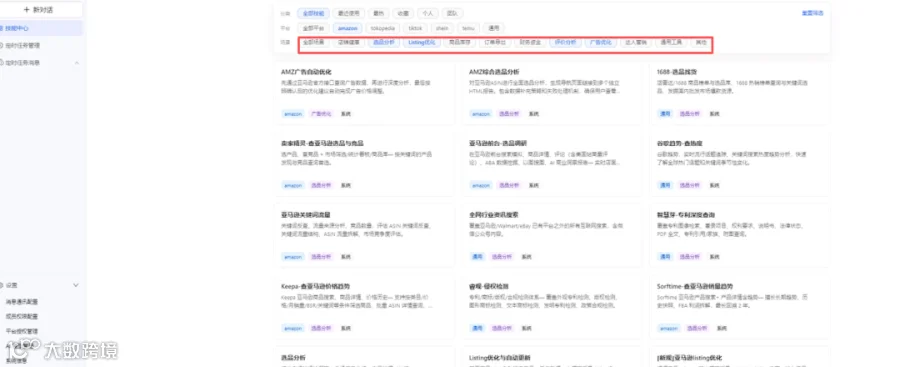Filter by 收藏 category

(x=404, y=13)
